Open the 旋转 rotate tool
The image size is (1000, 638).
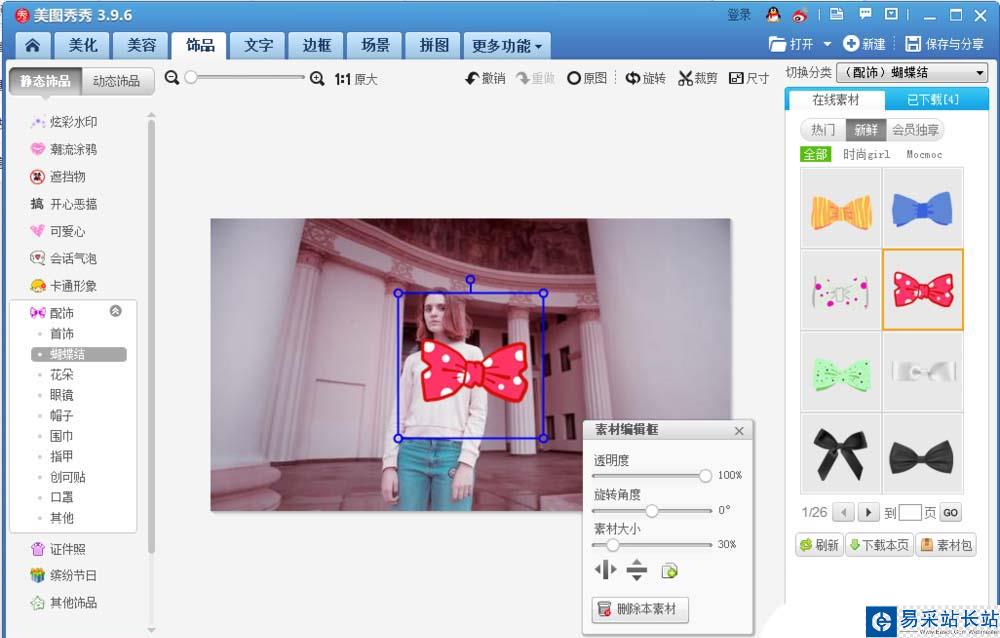point(645,78)
